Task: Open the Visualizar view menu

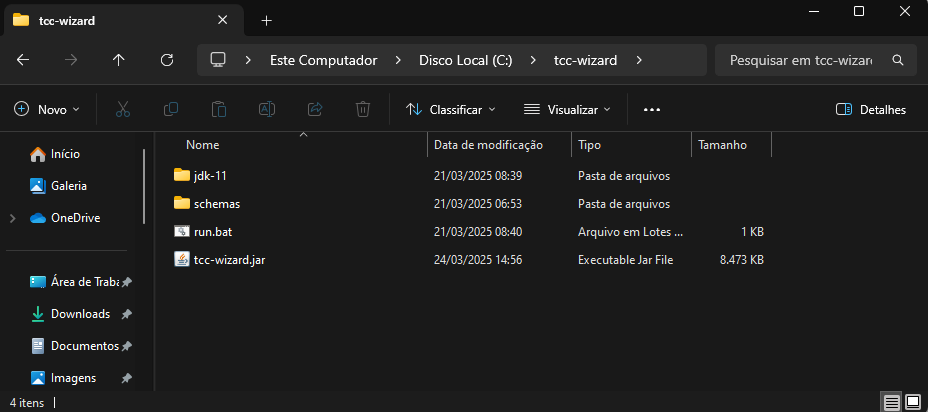Action: pyautogui.click(x=567, y=109)
